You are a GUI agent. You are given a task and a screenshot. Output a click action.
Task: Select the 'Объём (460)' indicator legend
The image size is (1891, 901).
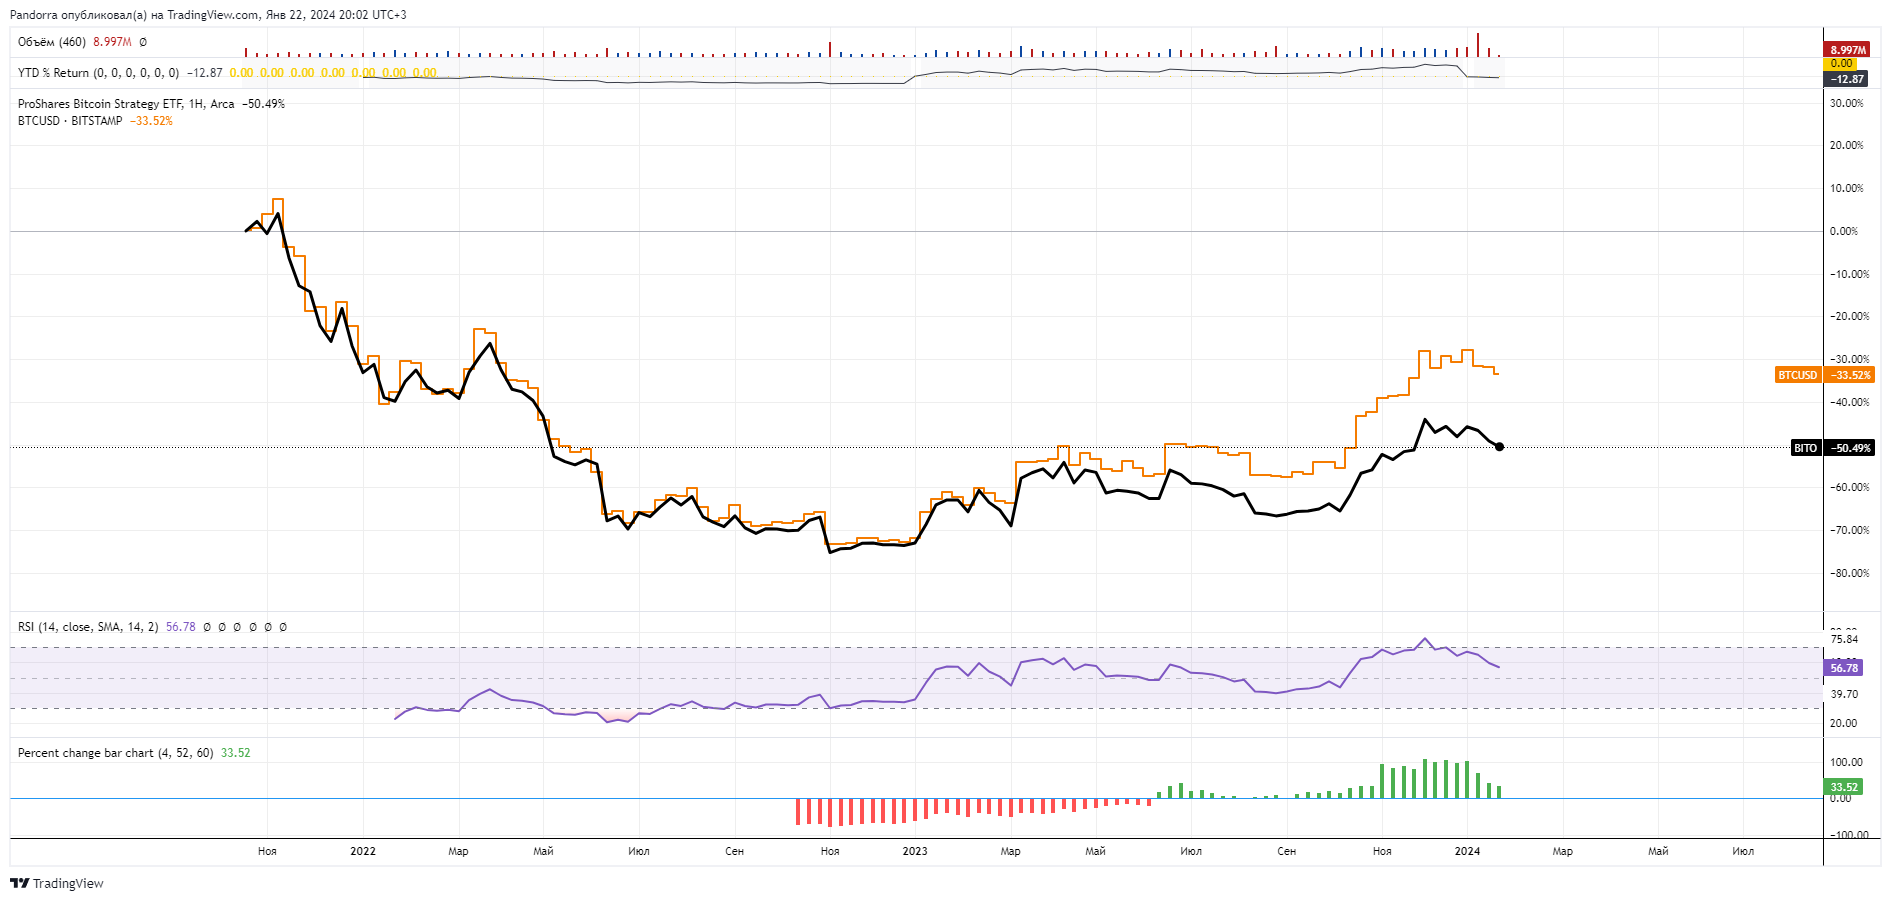click(x=52, y=42)
